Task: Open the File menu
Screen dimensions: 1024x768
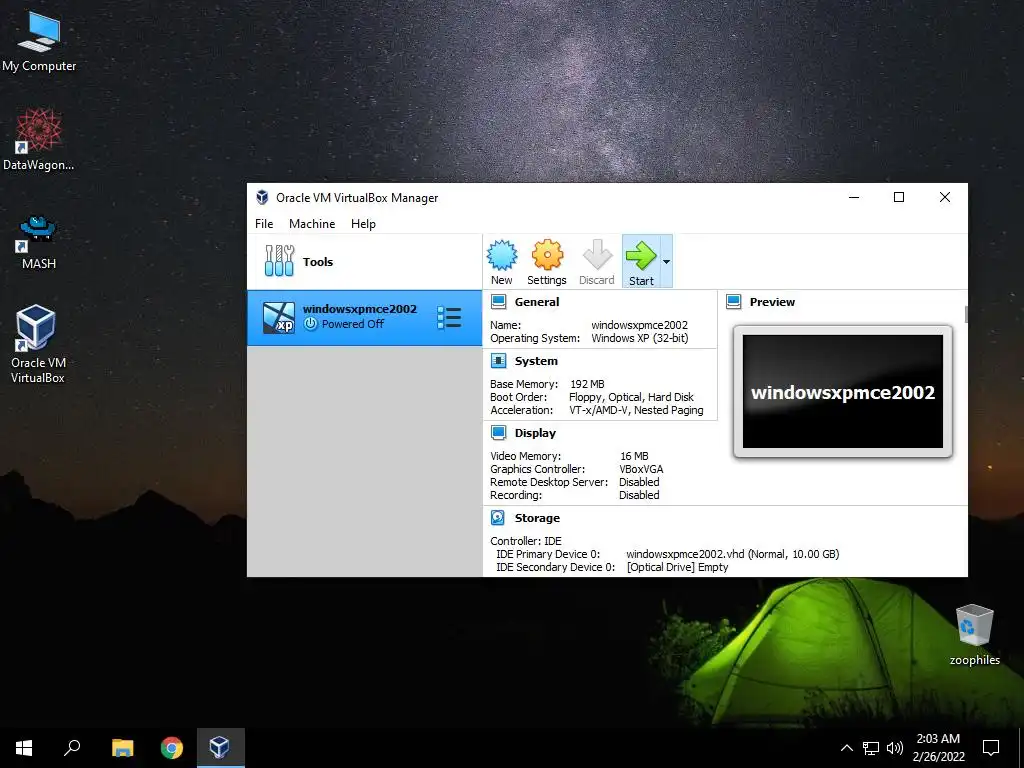Action: [264, 223]
